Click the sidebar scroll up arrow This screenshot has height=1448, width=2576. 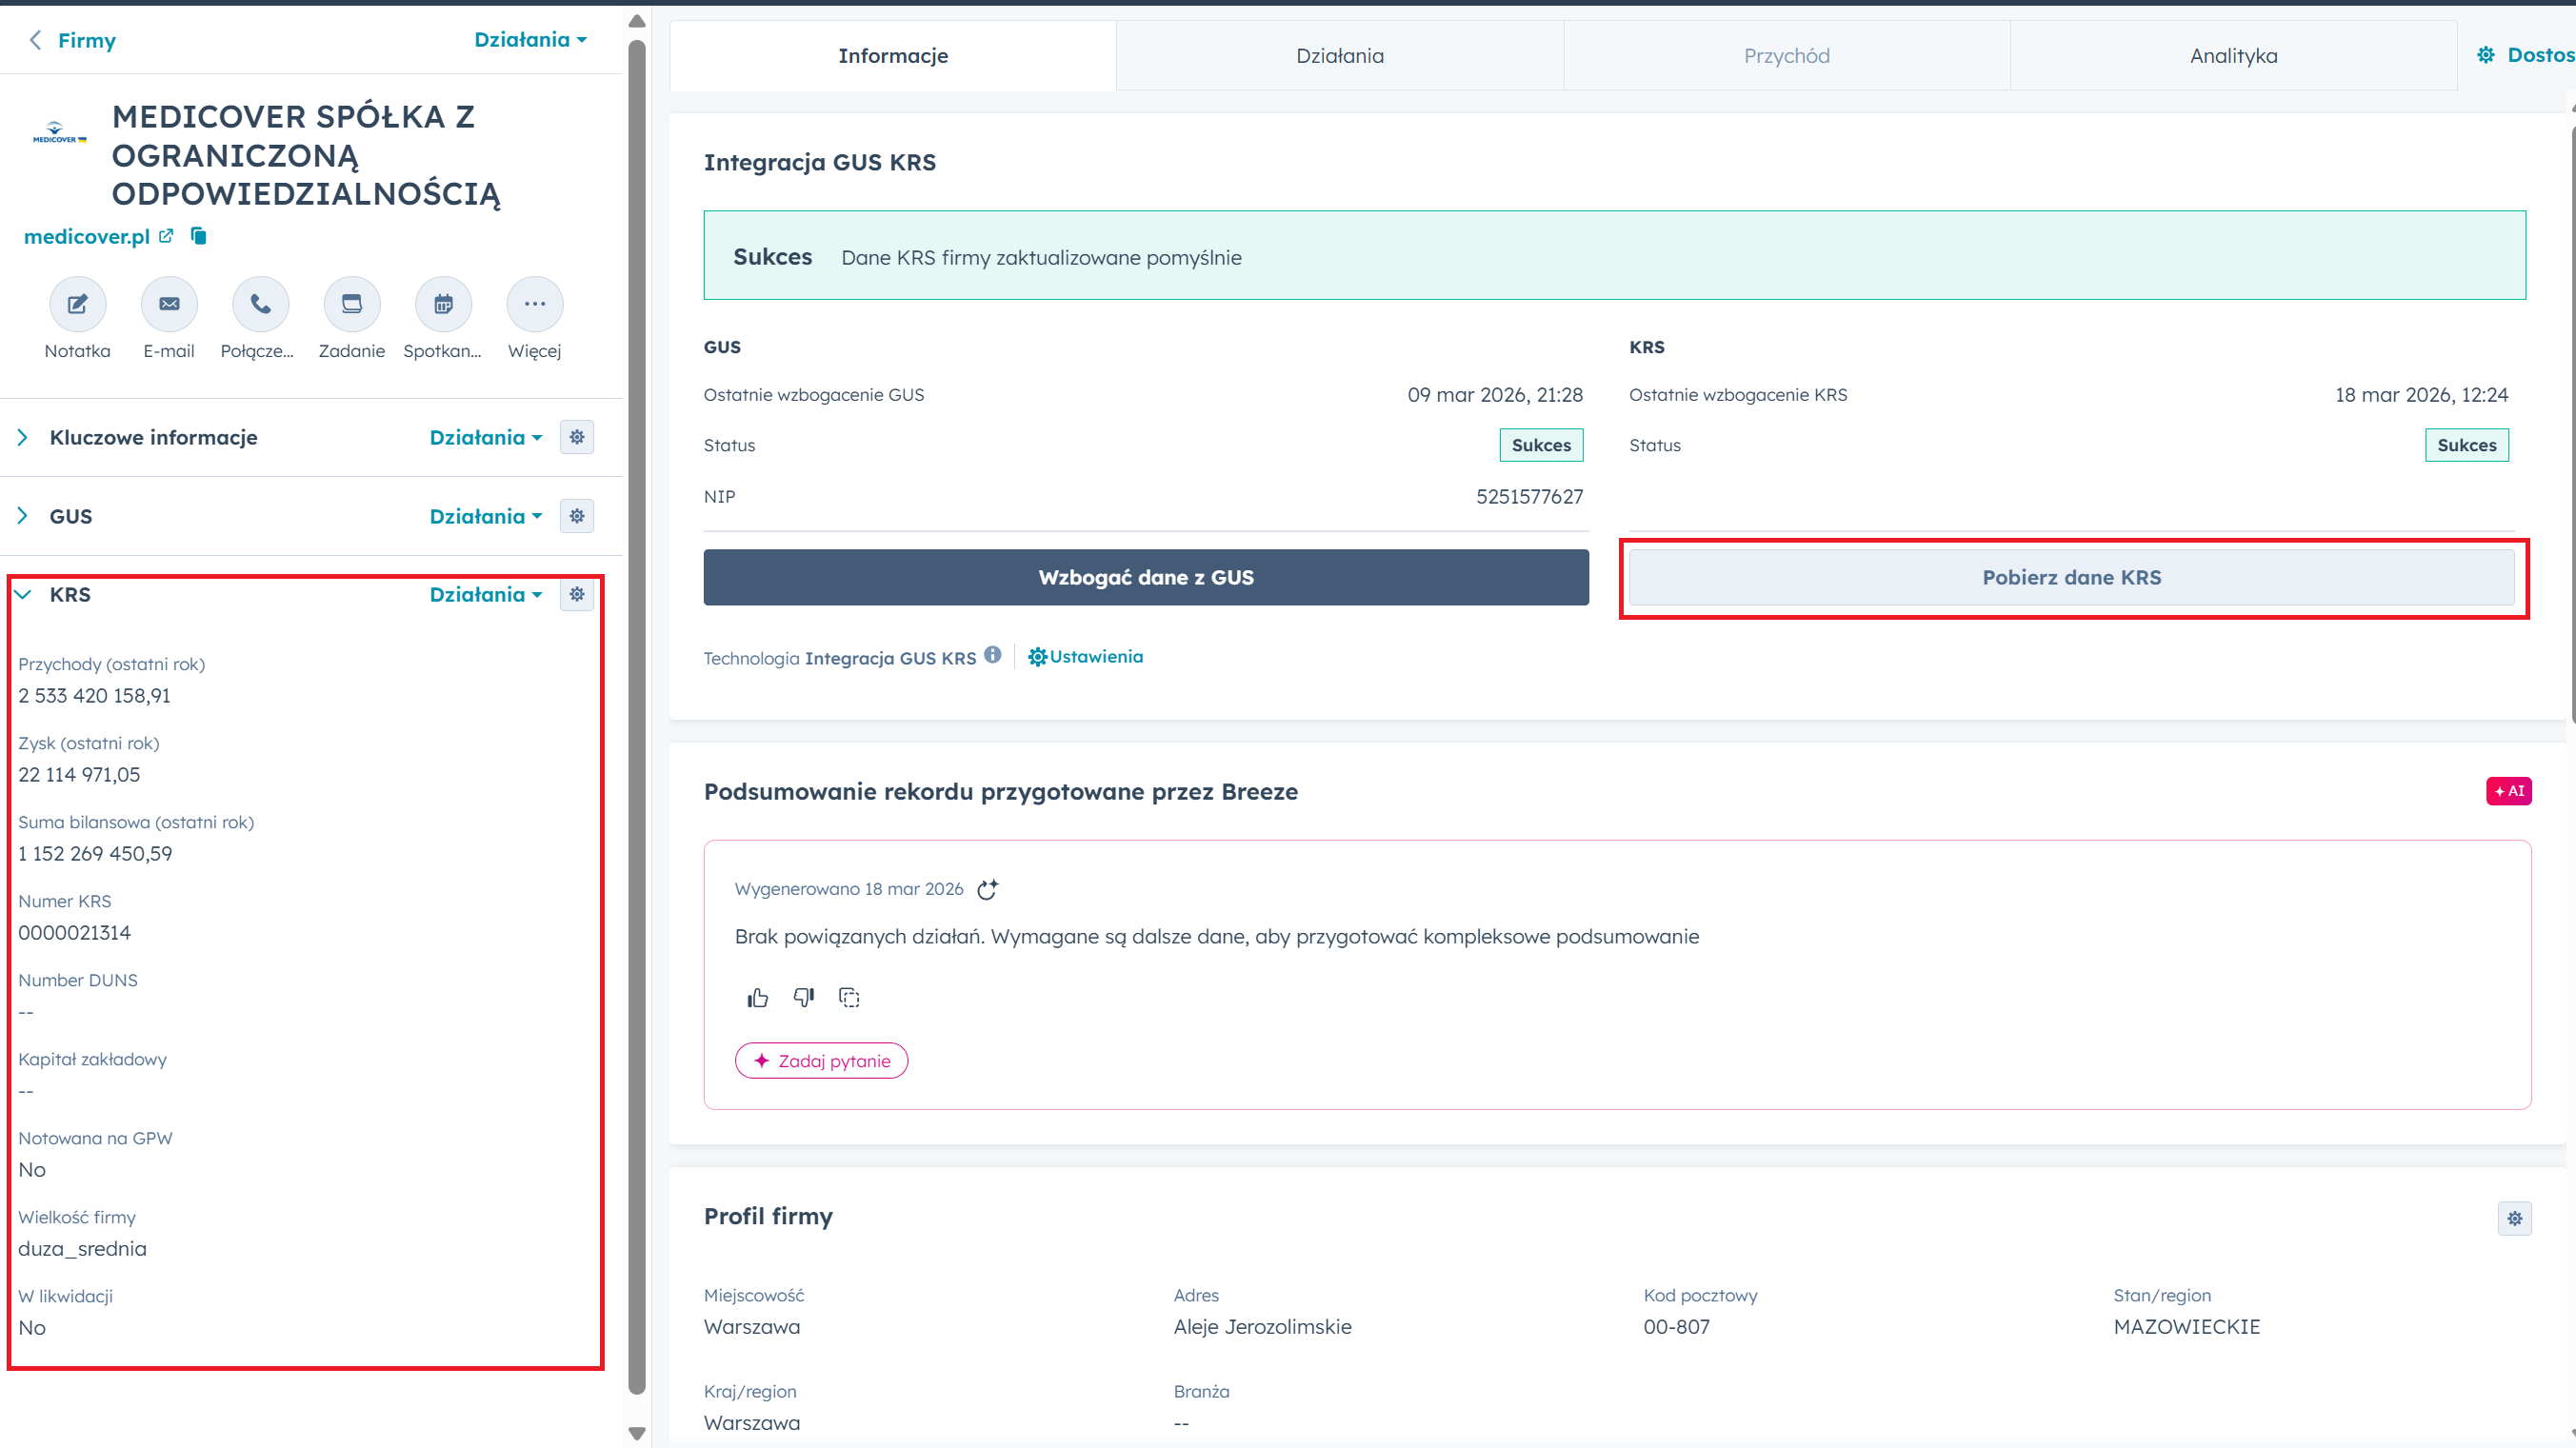click(636, 21)
